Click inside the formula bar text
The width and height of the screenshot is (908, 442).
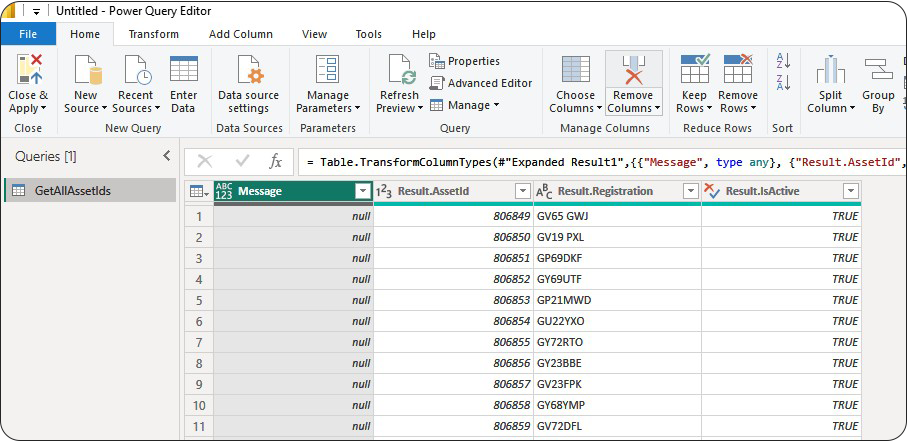click(x=600, y=161)
